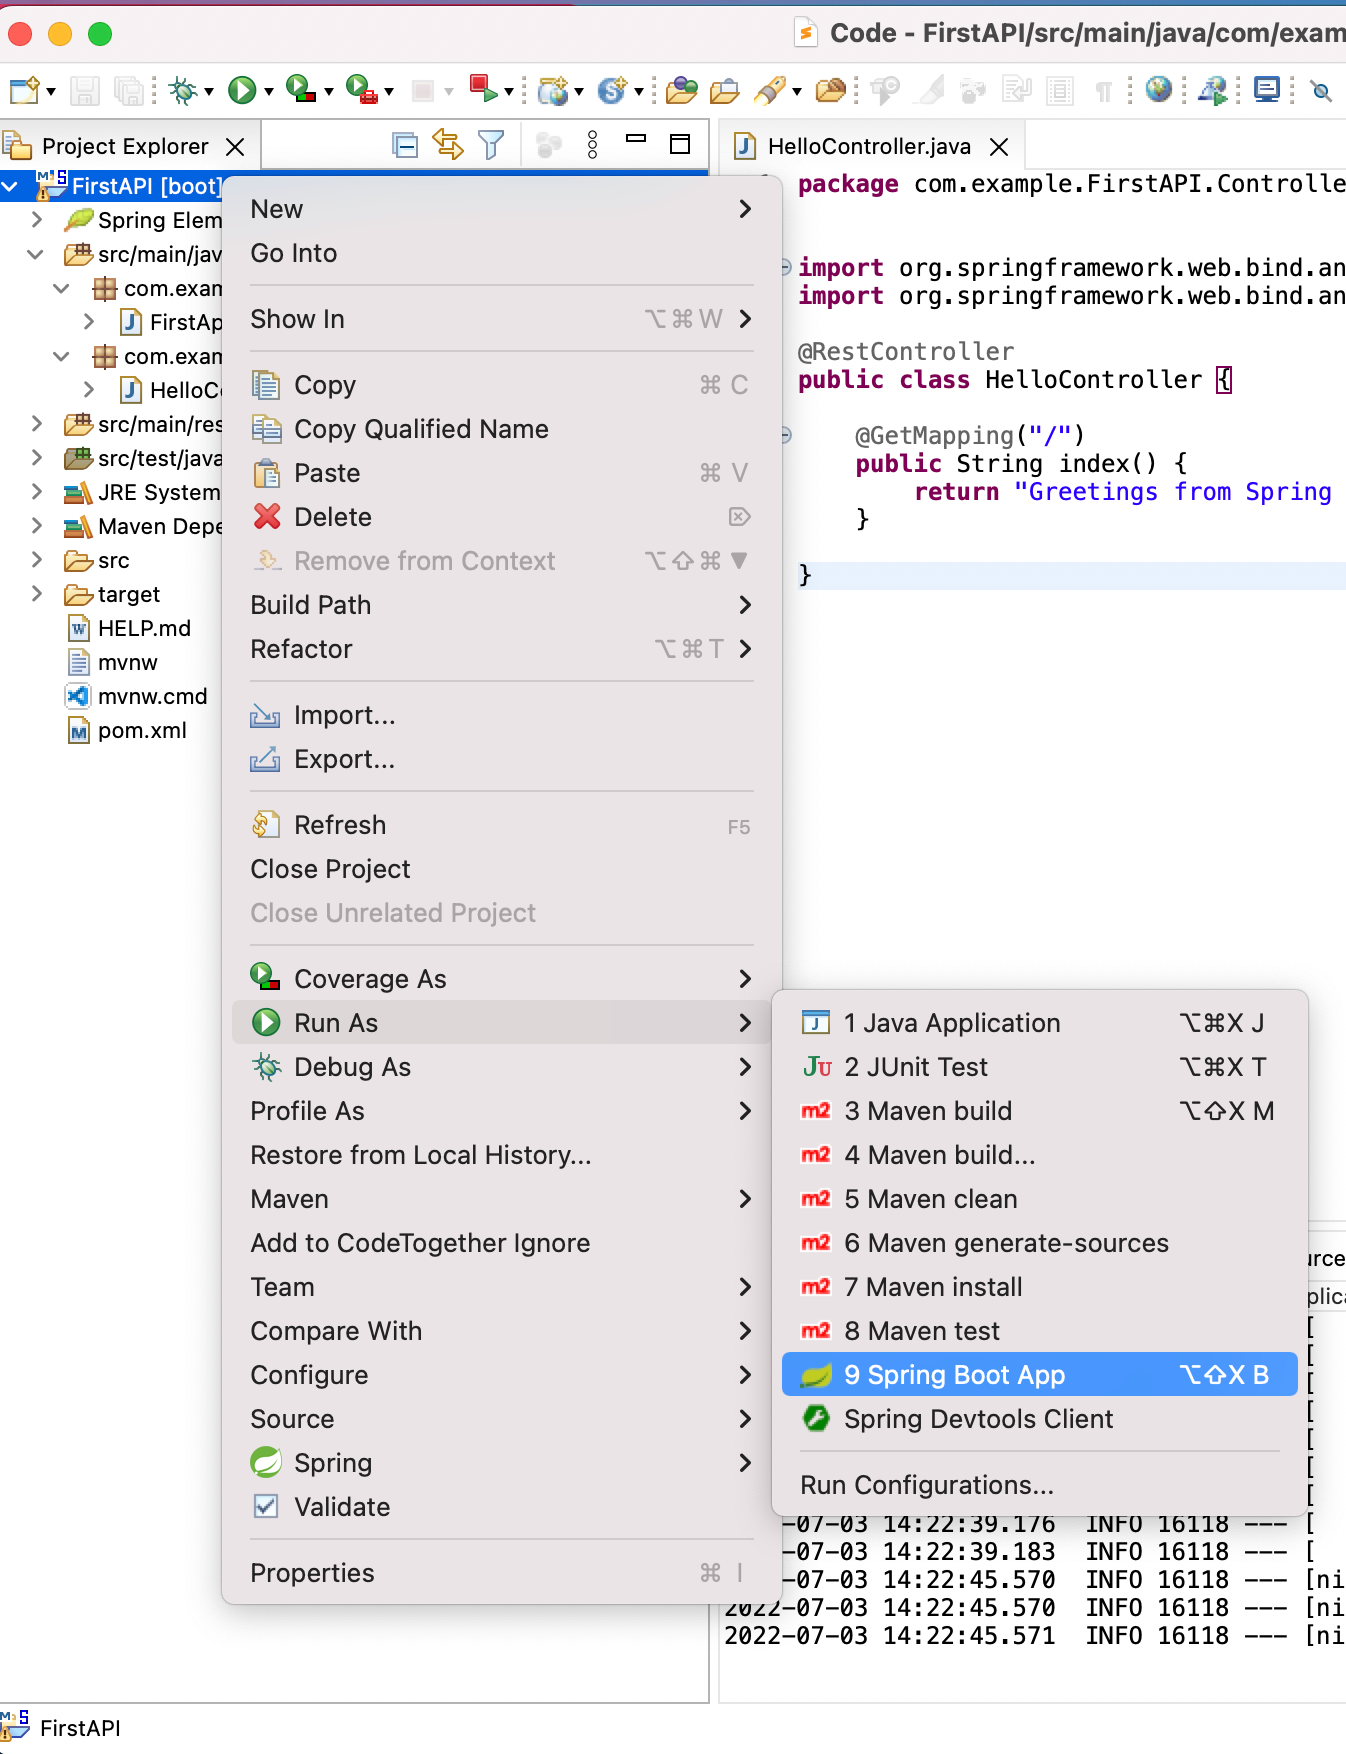
Task: Maximize the Project Explorer view
Action: click(x=680, y=144)
